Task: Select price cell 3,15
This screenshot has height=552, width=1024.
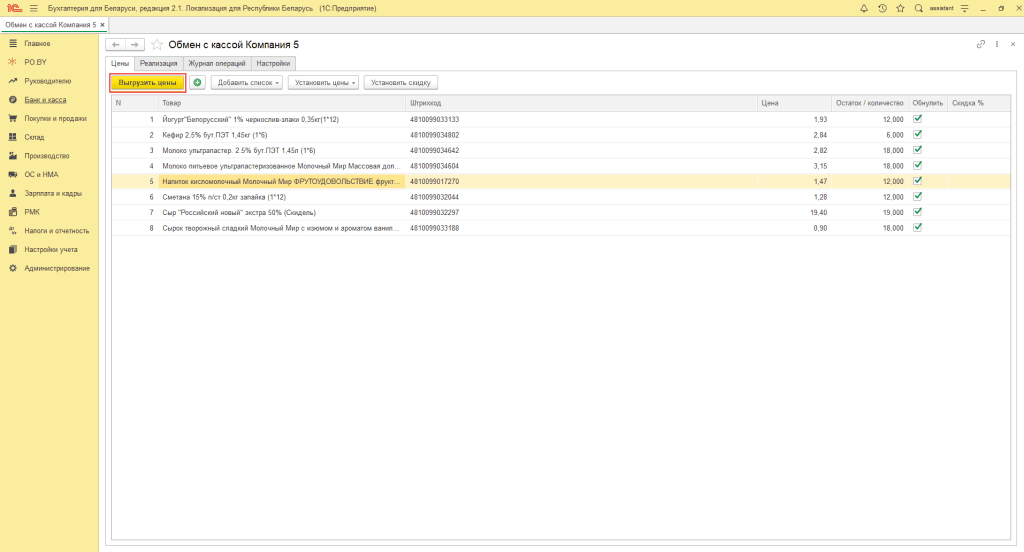Action: click(794, 166)
